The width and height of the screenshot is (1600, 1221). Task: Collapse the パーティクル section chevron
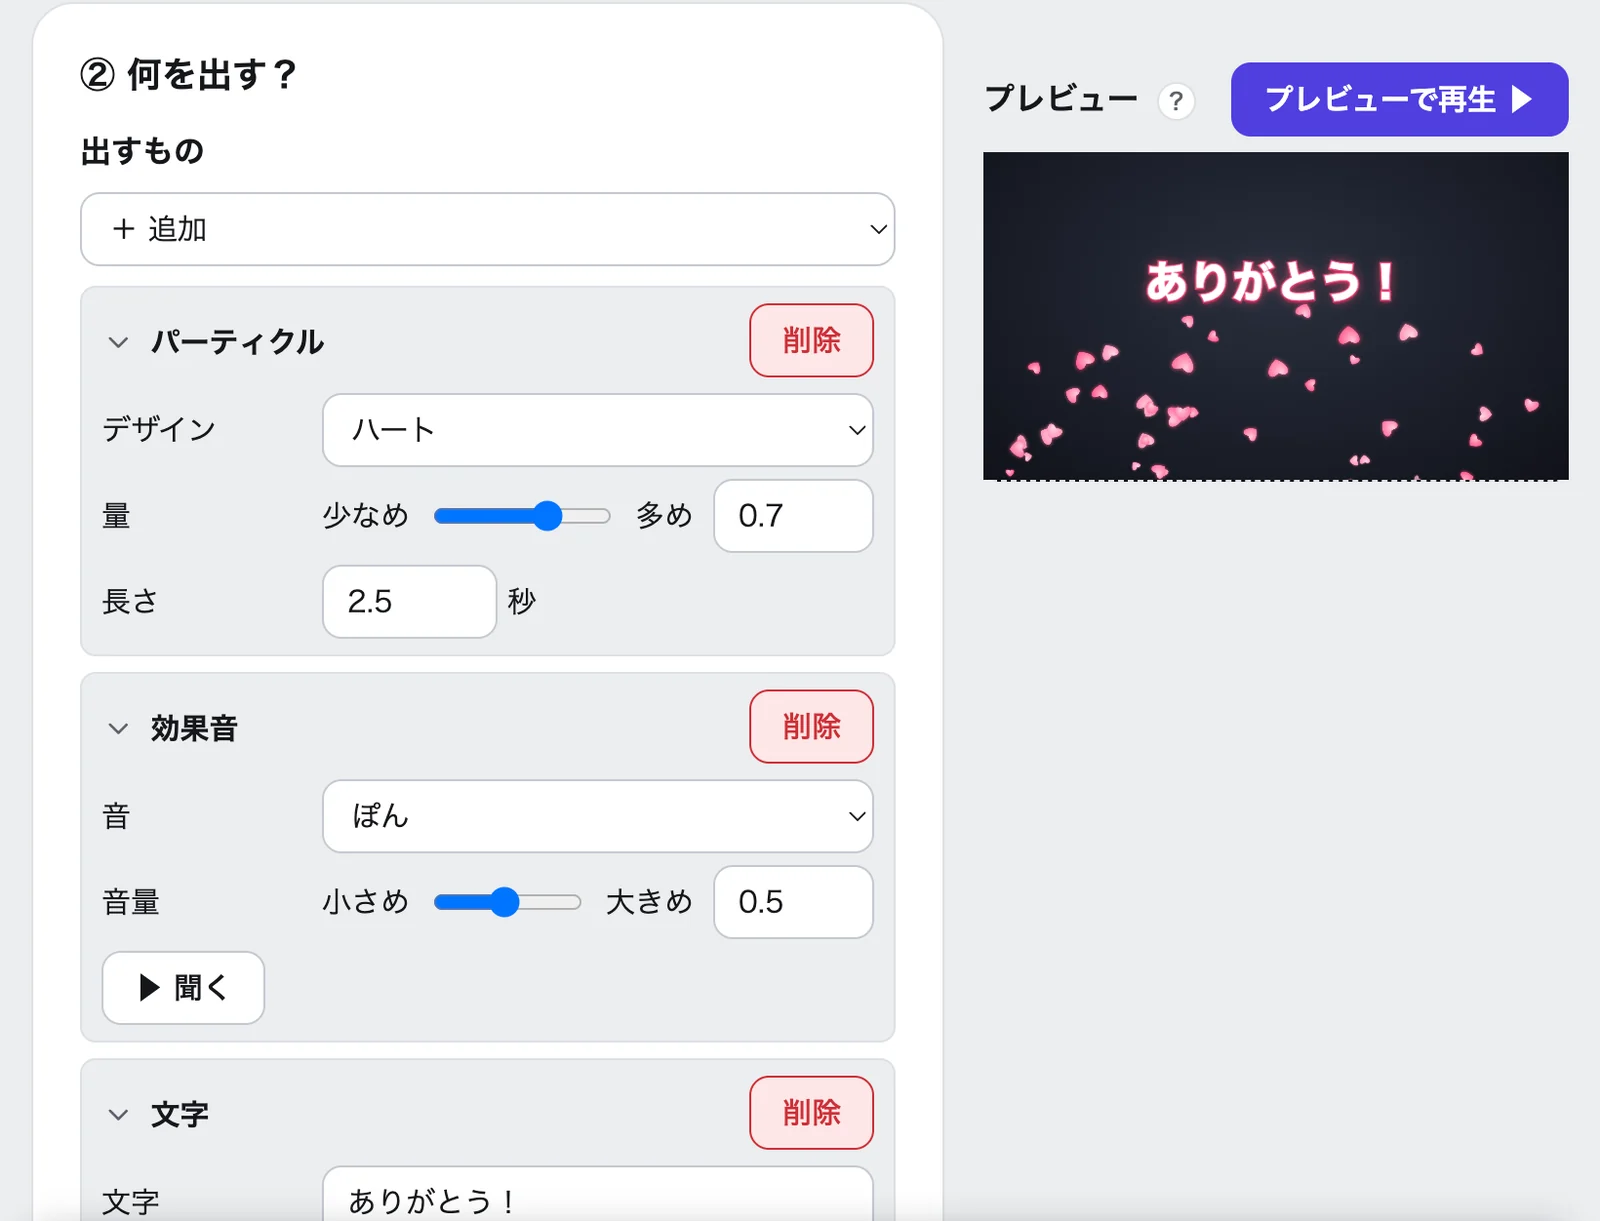pyautogui.click(x=118, y=342)
